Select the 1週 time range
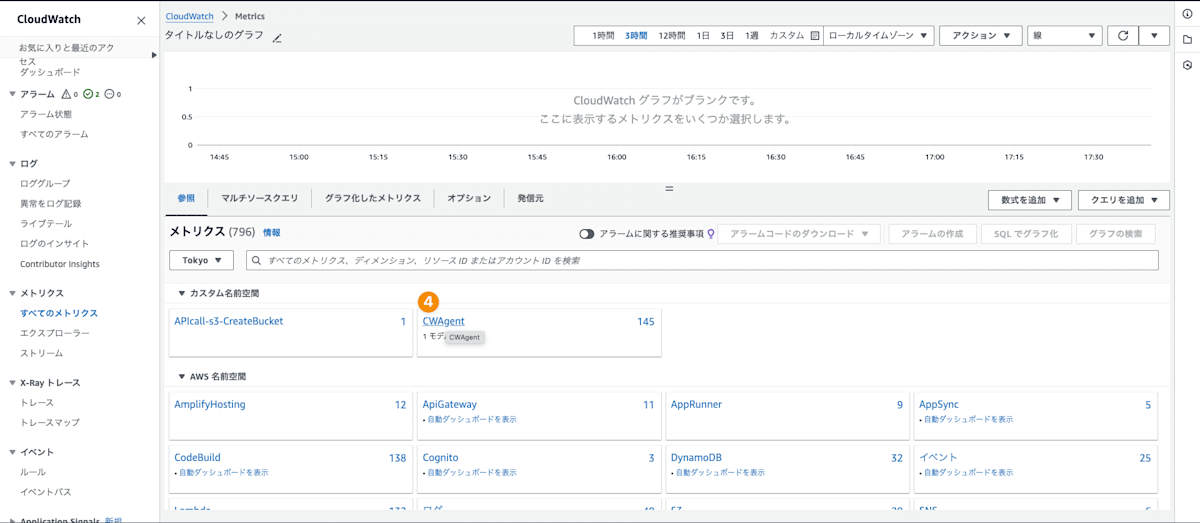This screenshot has height=523, width=1200. pyautogui.click(x=751, y=35)
